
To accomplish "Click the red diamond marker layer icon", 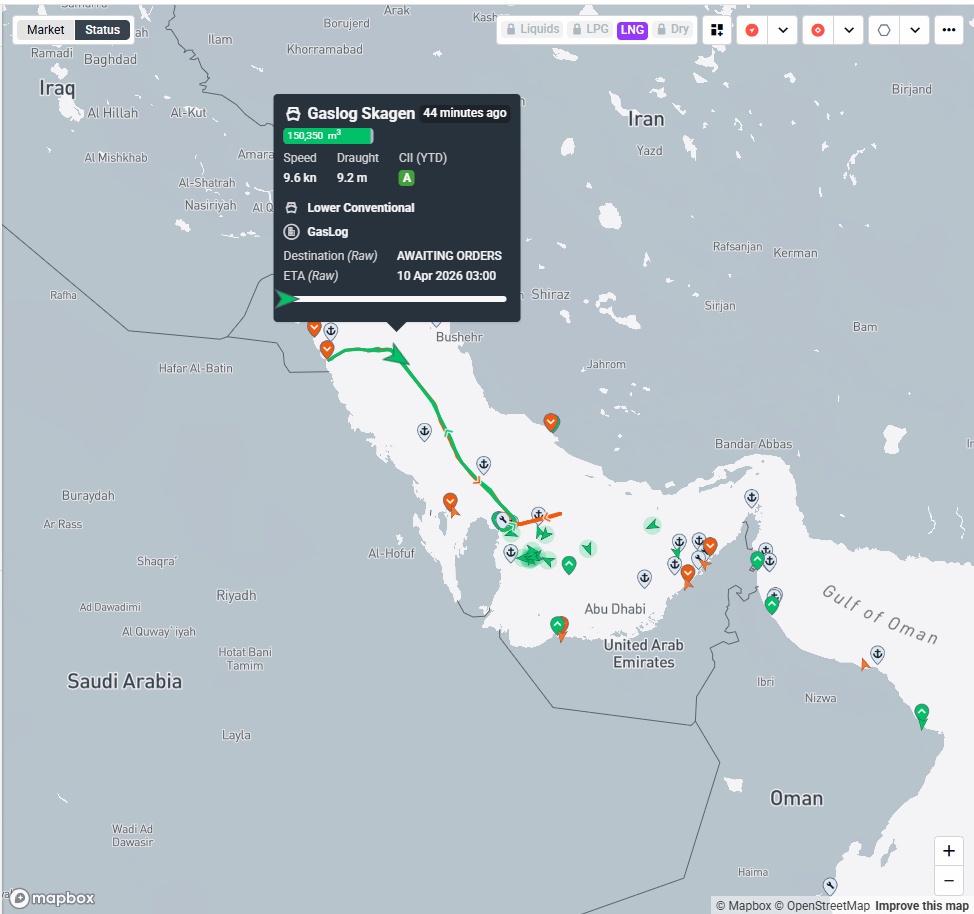I will 818,30.
